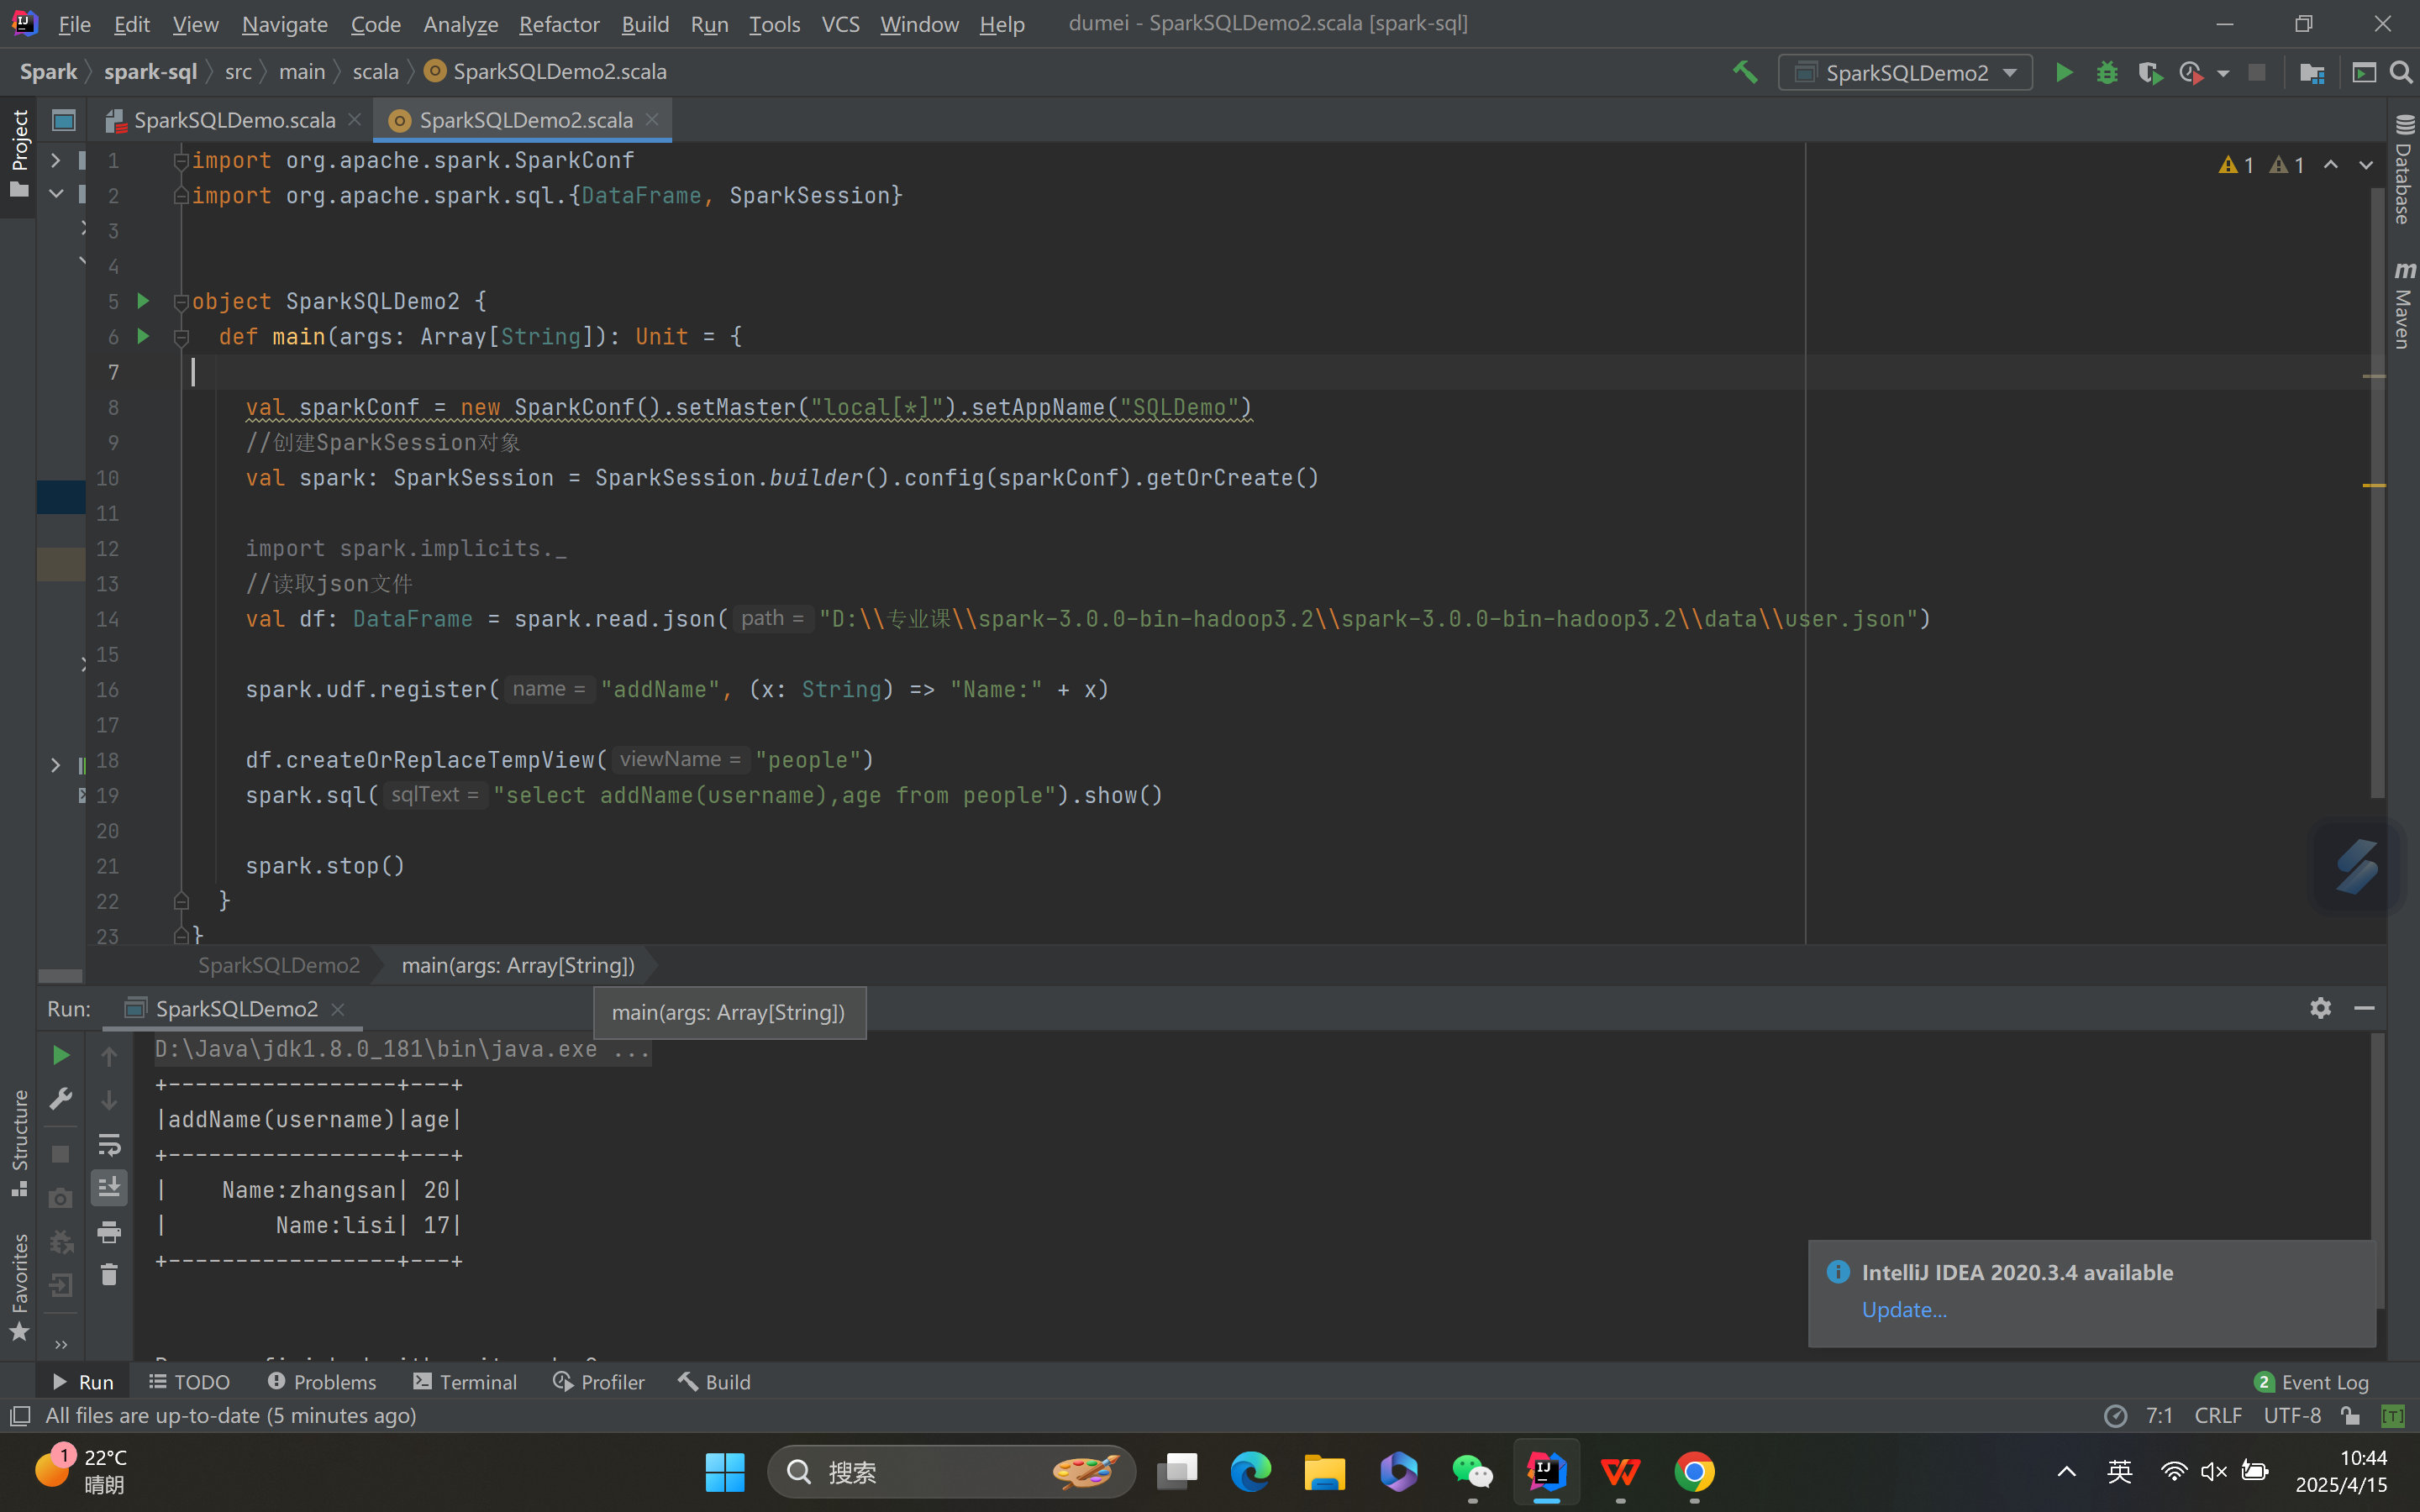Open Search Everywhere with the magnifier icon

pos(2403,72)
